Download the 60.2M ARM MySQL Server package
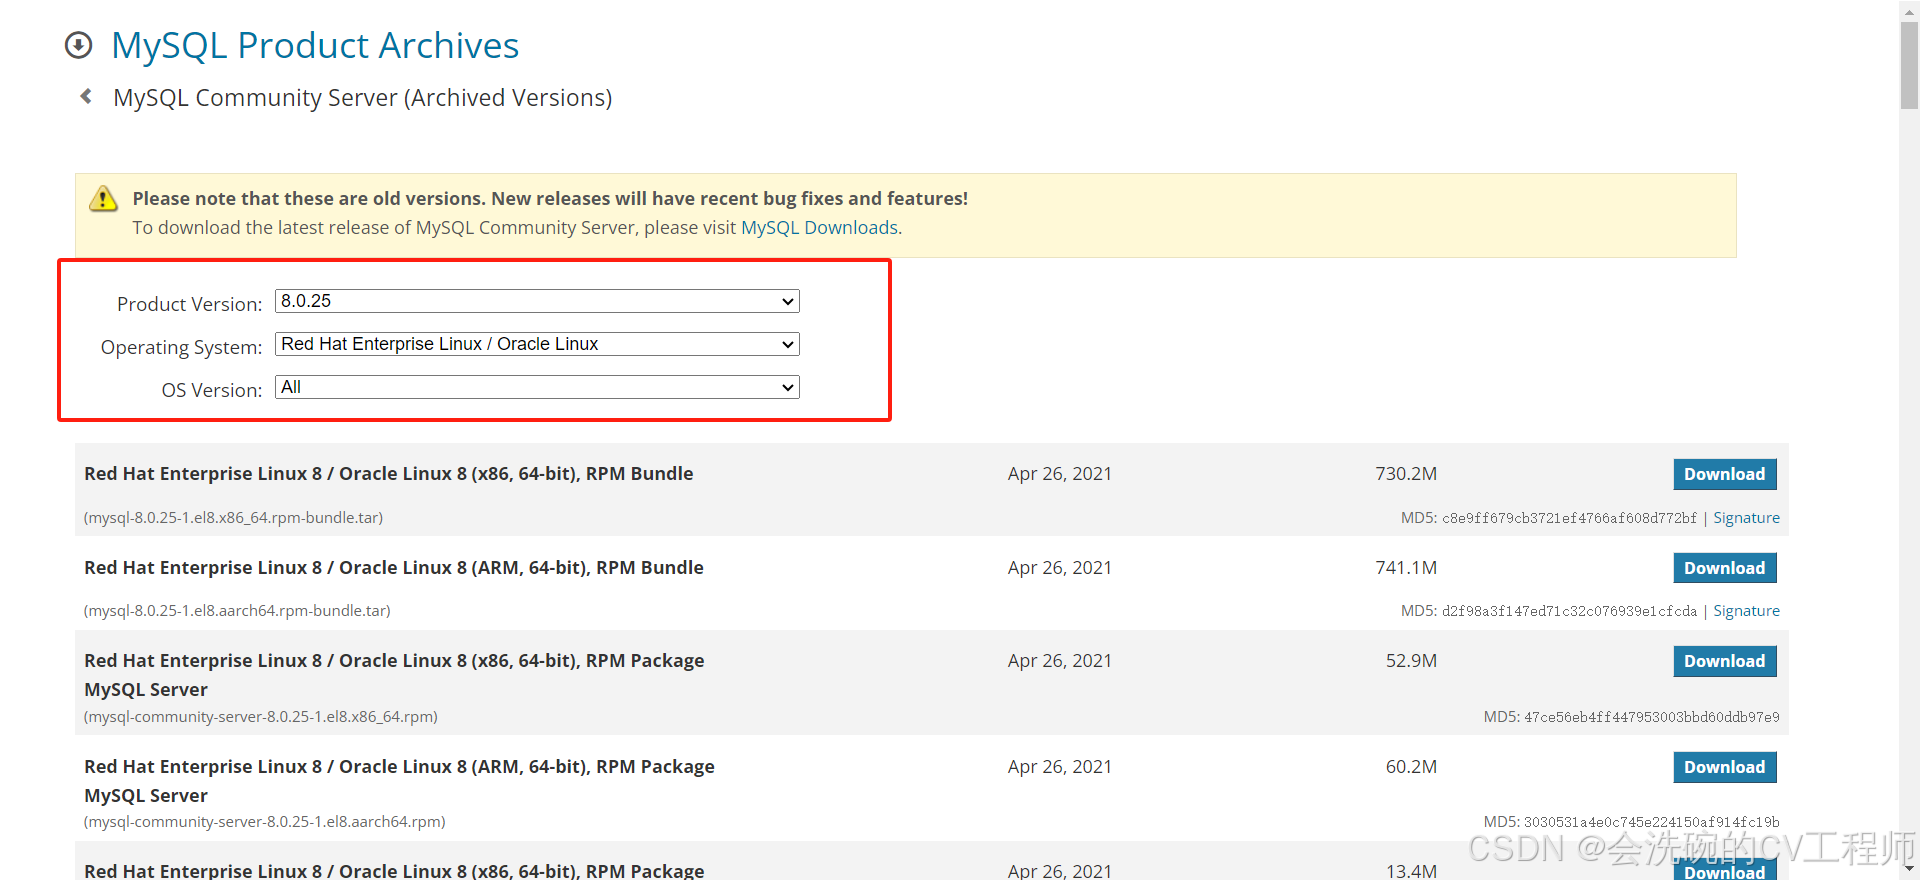Screen dimensions: 1920x880 pyautogui.click(x=1725, y=767)
